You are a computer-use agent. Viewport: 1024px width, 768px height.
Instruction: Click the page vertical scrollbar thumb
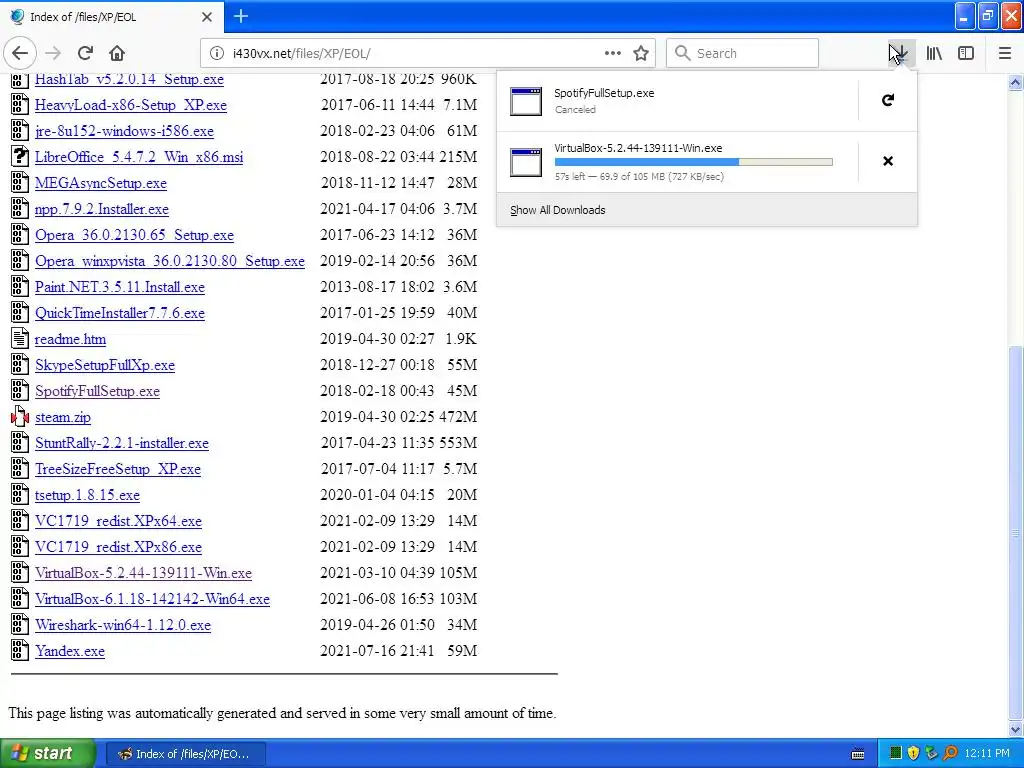pos(1016,532)
